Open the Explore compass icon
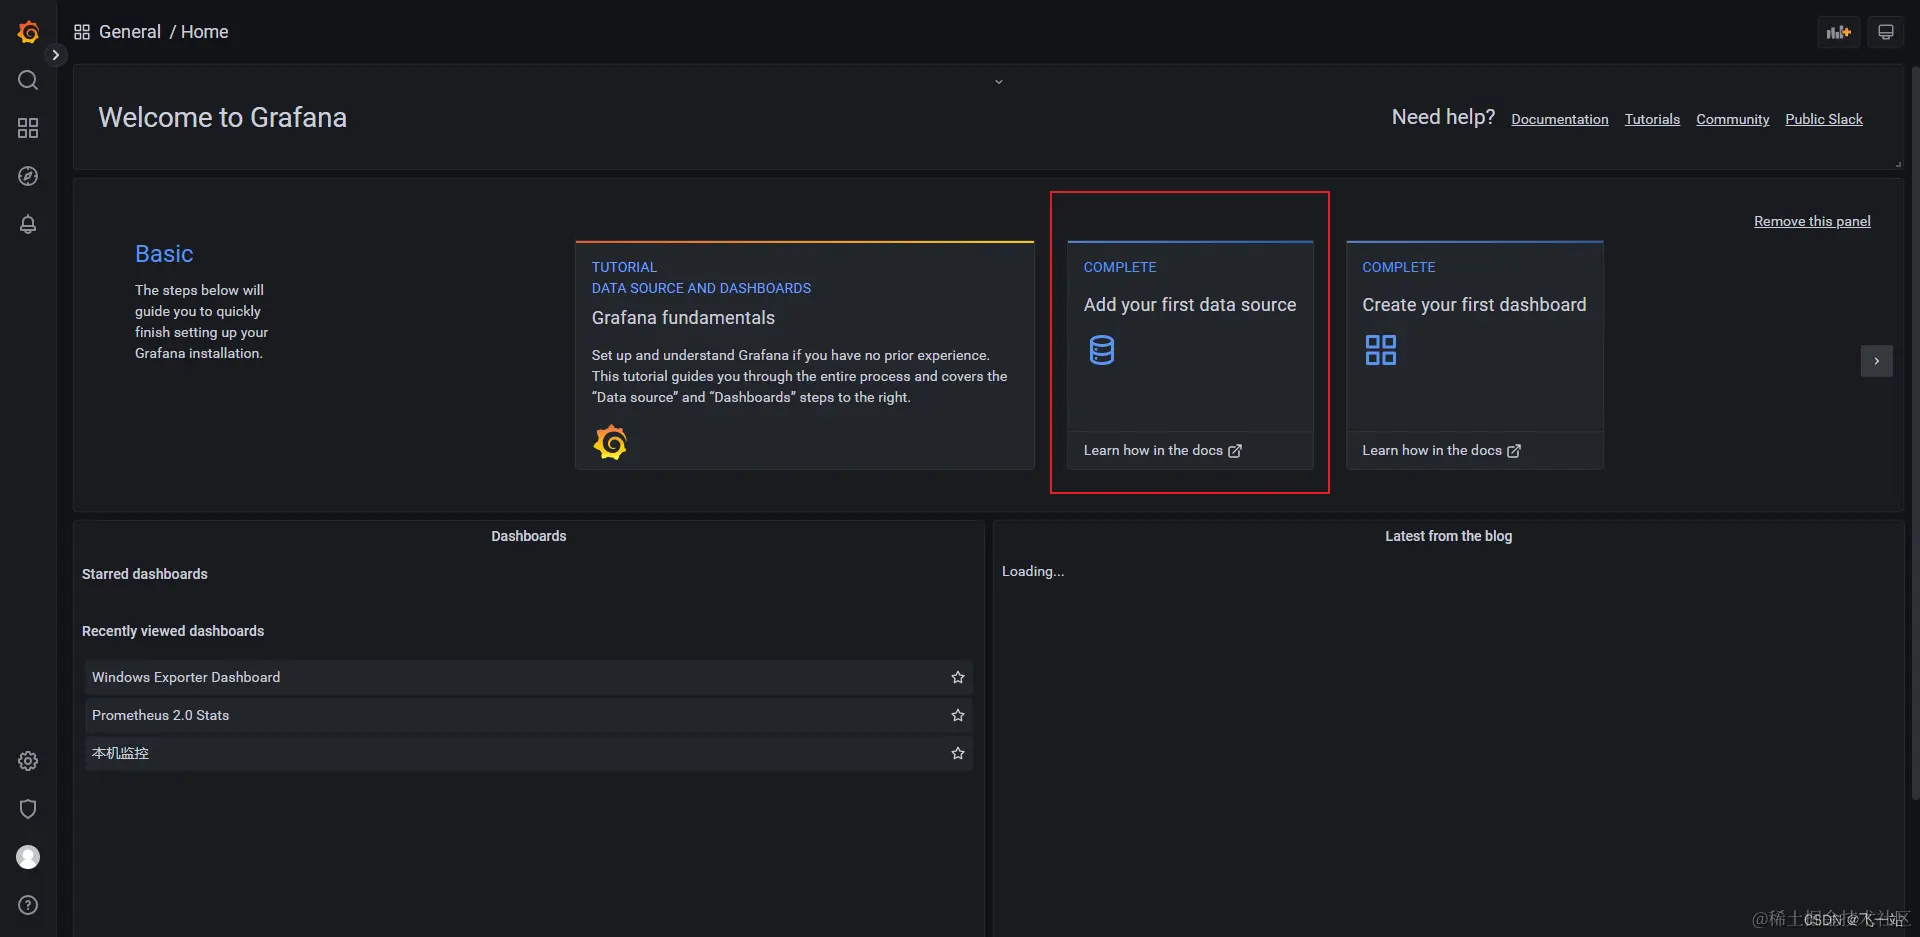 [28, 176]
